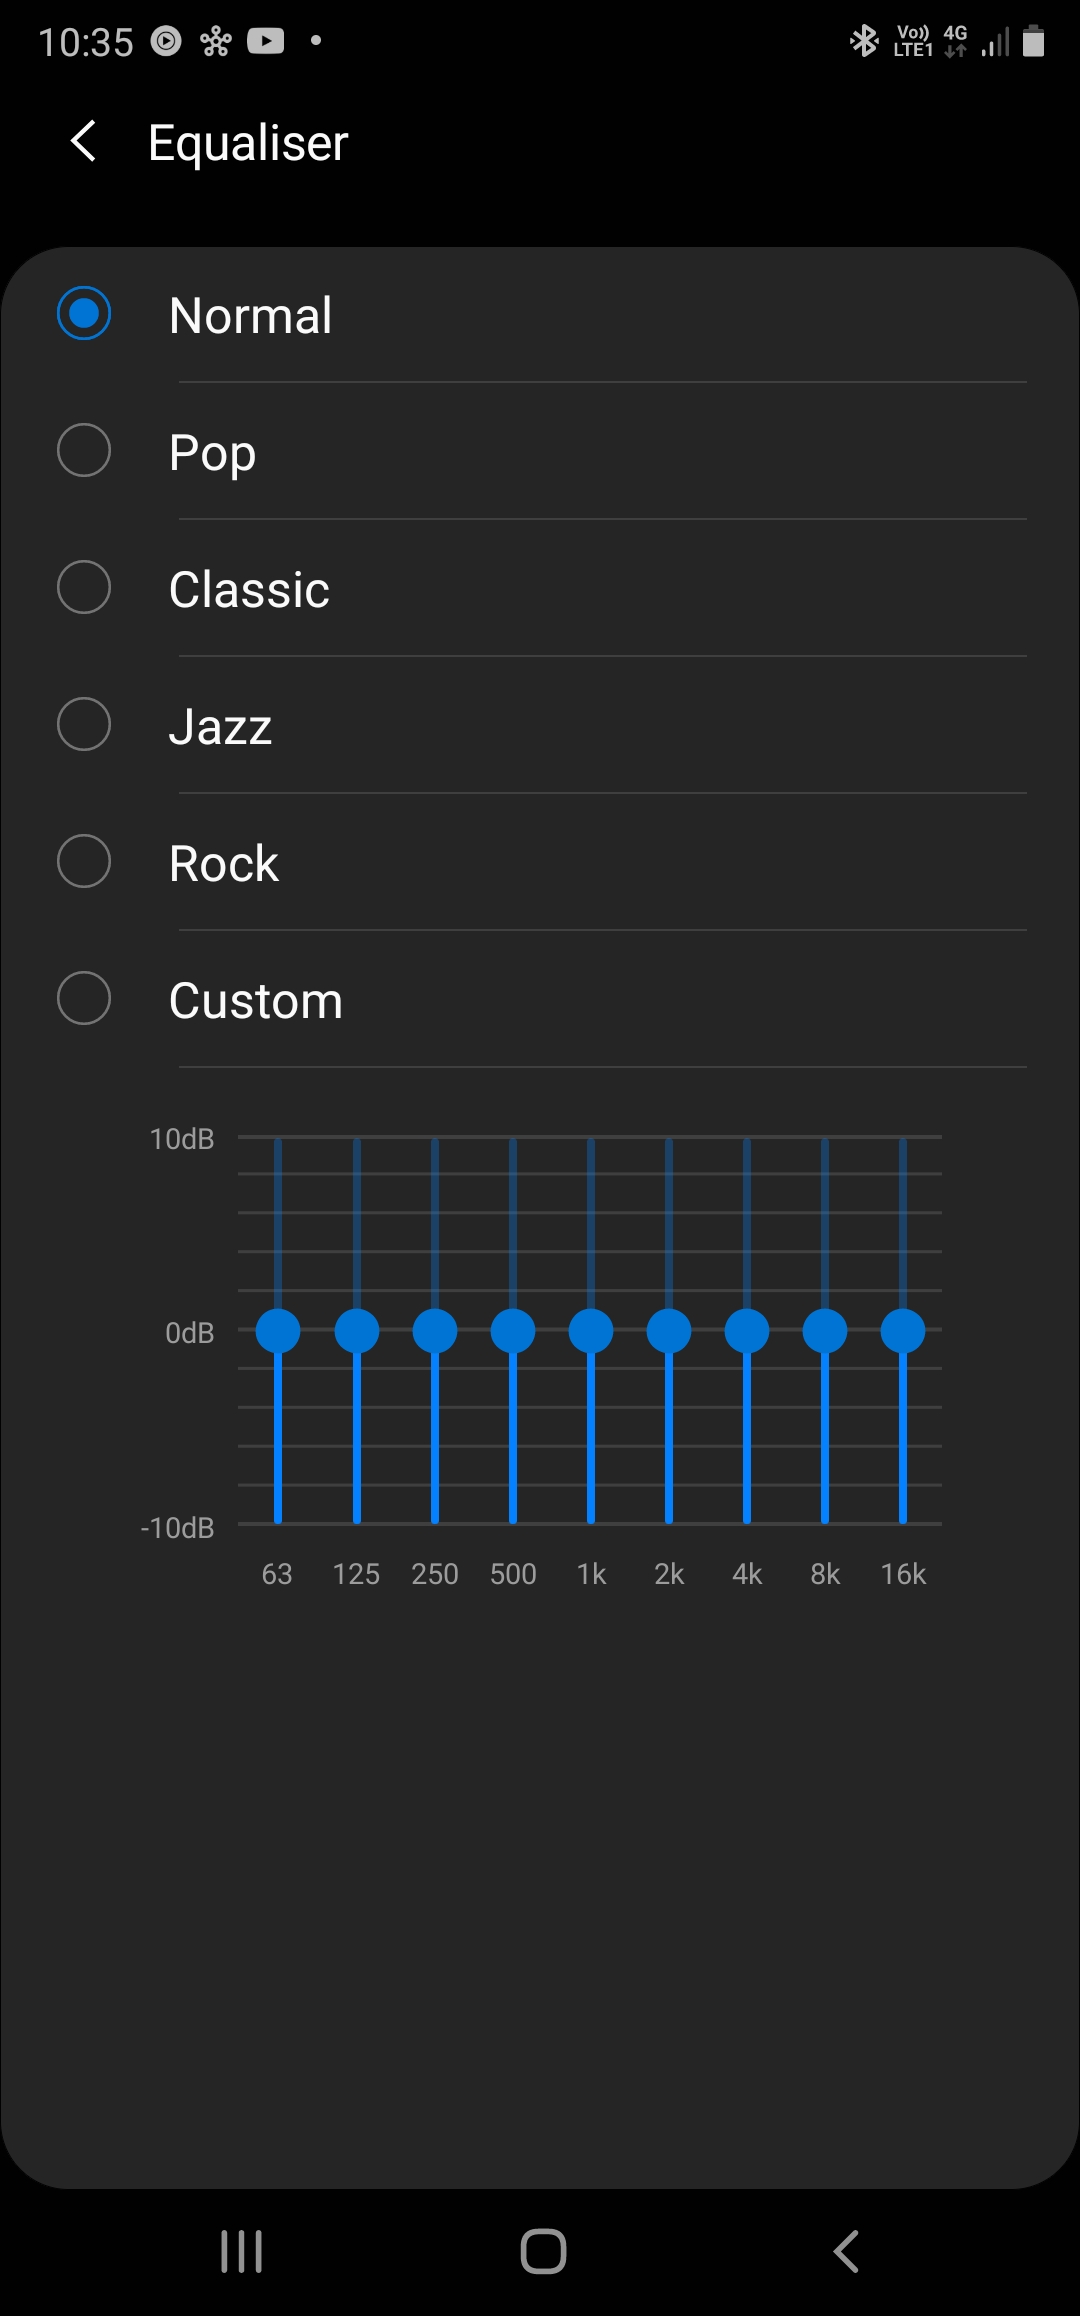Enable the Custom equaliser option
The image size is (1080, 2316).
click(x=84, y=999)
